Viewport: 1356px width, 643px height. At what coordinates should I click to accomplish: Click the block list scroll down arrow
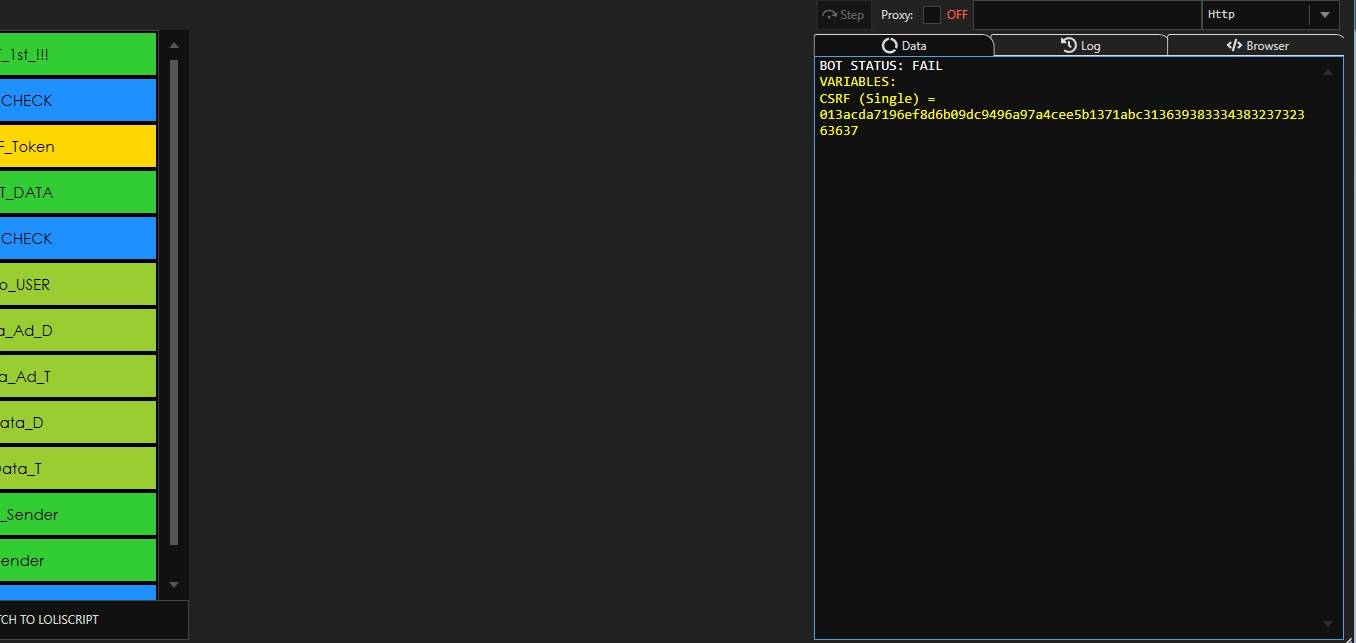(x=174, y=584)
